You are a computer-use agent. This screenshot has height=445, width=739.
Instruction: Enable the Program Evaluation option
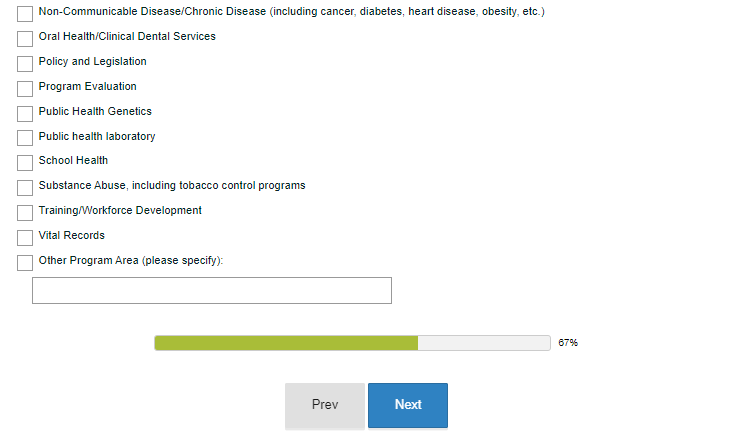click(25, 89)
